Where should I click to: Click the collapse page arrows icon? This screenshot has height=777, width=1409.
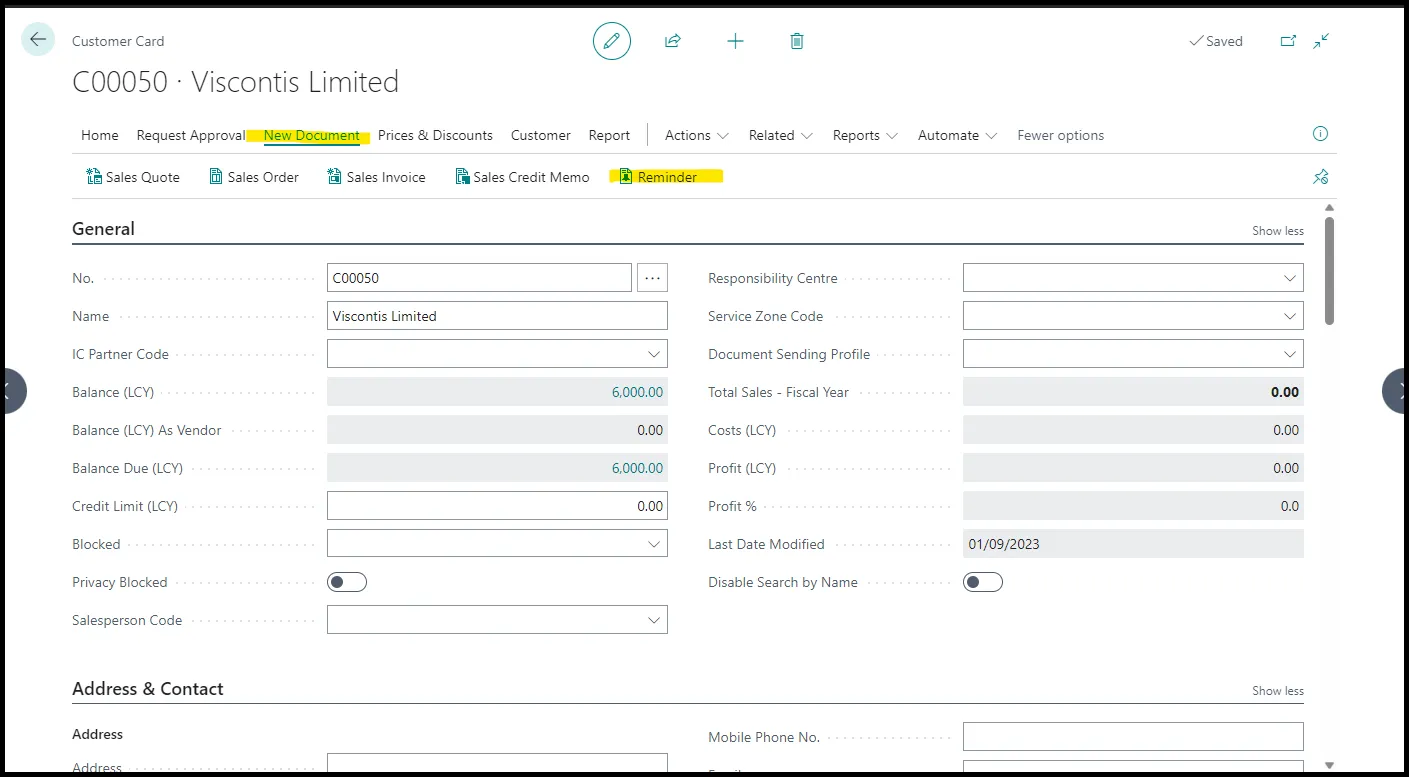1322,41
